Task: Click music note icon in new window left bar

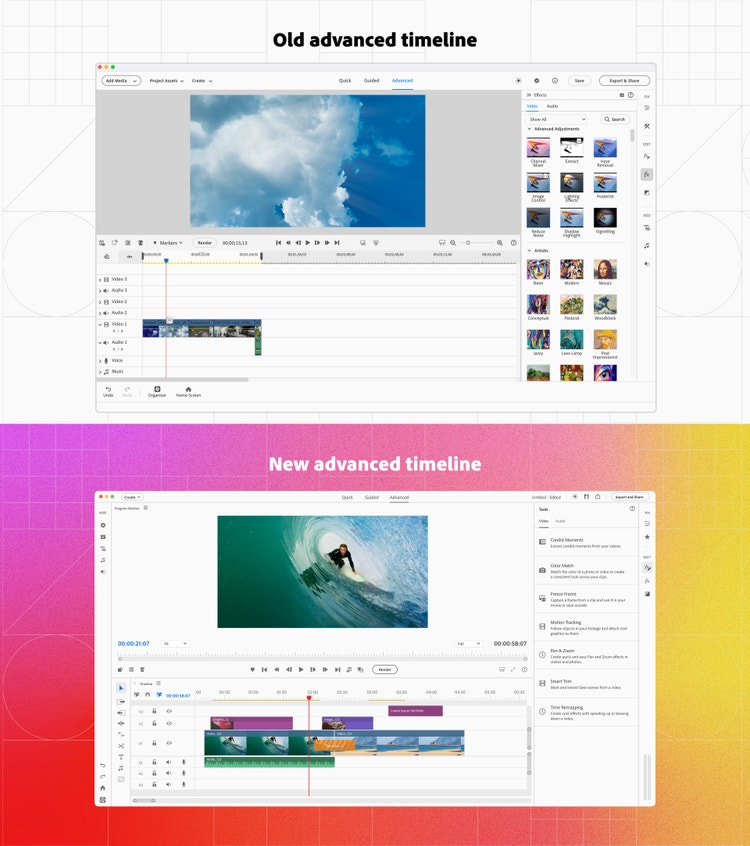Action: pos(103,560)
